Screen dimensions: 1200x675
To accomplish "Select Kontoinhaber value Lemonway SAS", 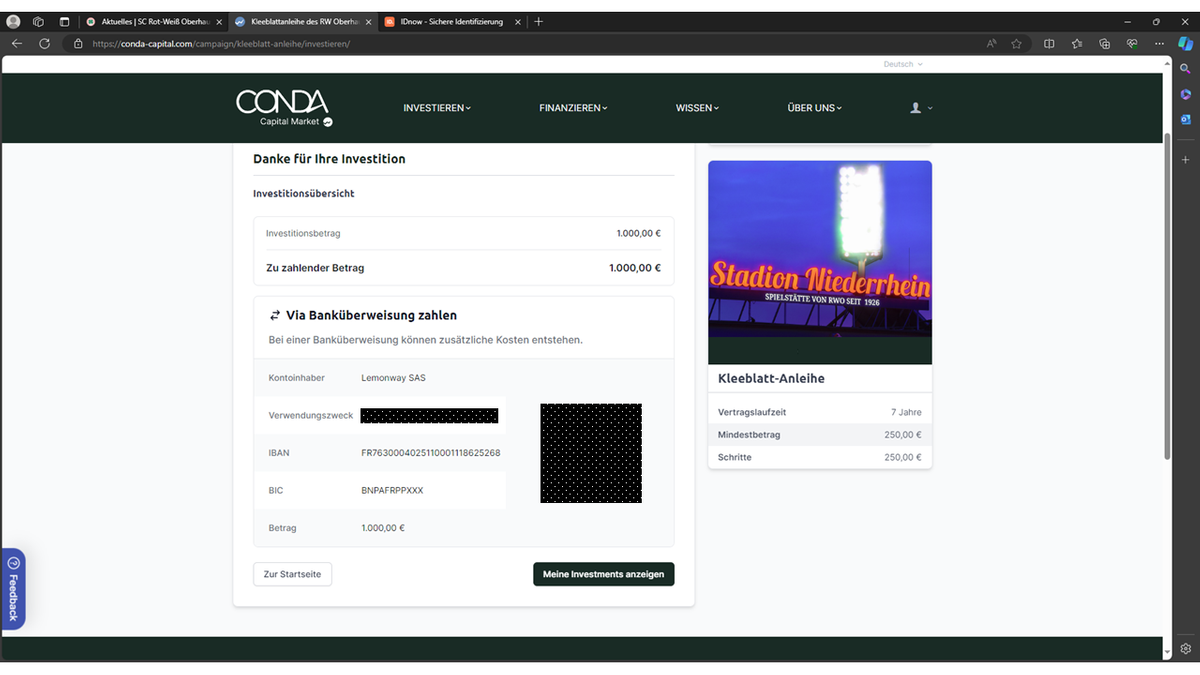I will click(x=393, y=378).
